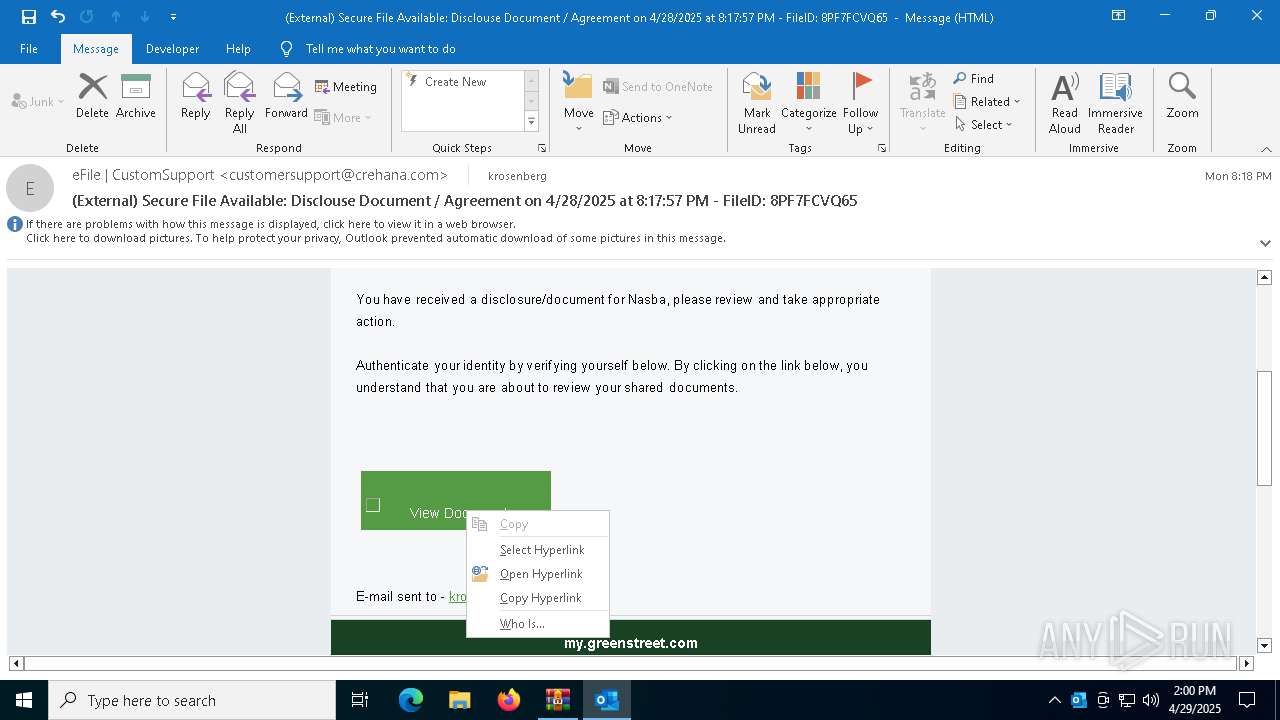Click the Start button

[x=24, y=700]
